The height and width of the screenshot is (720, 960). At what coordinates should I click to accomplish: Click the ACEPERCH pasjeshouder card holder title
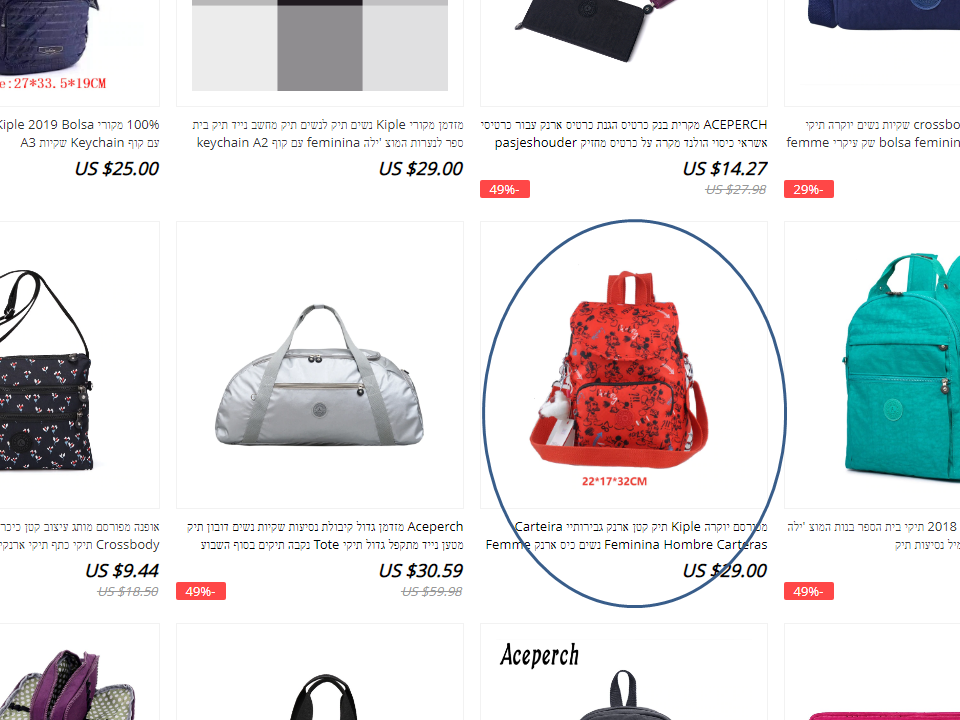(624, 133)
